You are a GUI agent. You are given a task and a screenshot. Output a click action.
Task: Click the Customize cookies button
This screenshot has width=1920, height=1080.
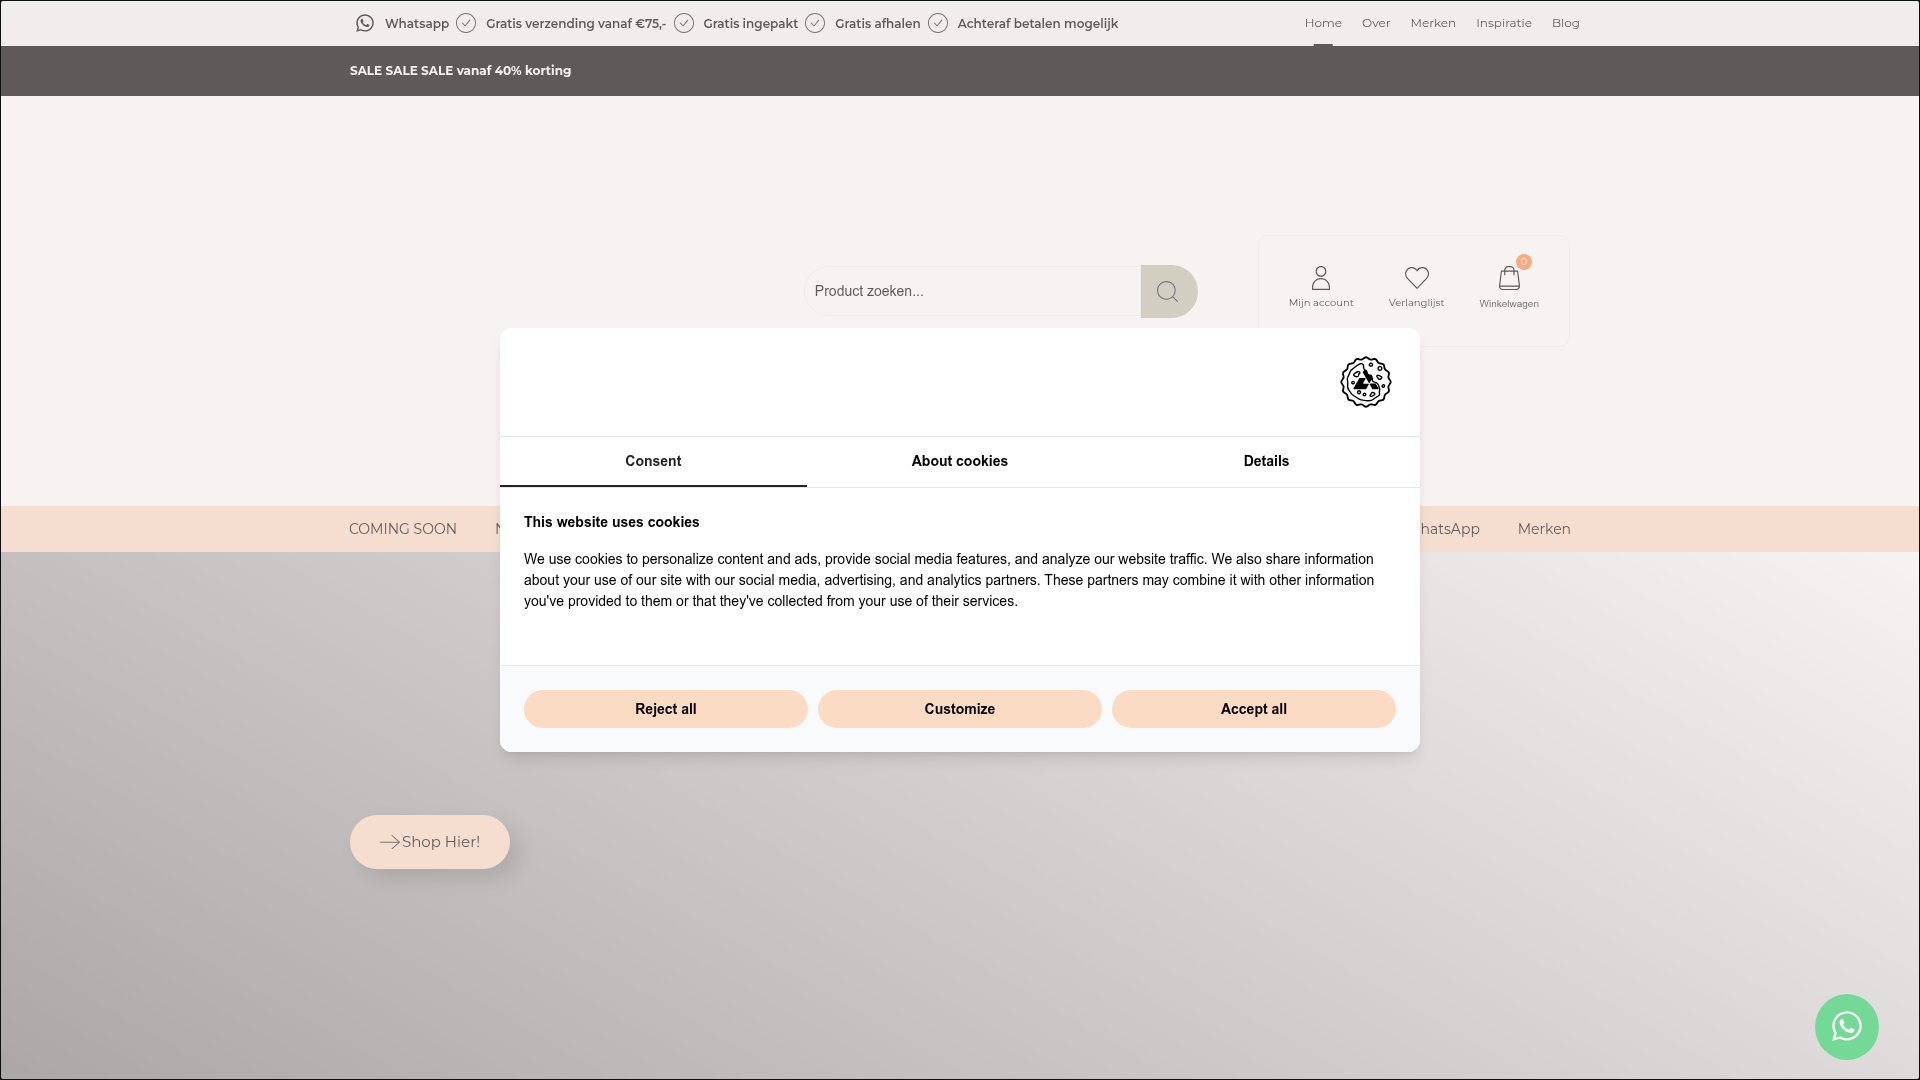(x=960, y=709)
